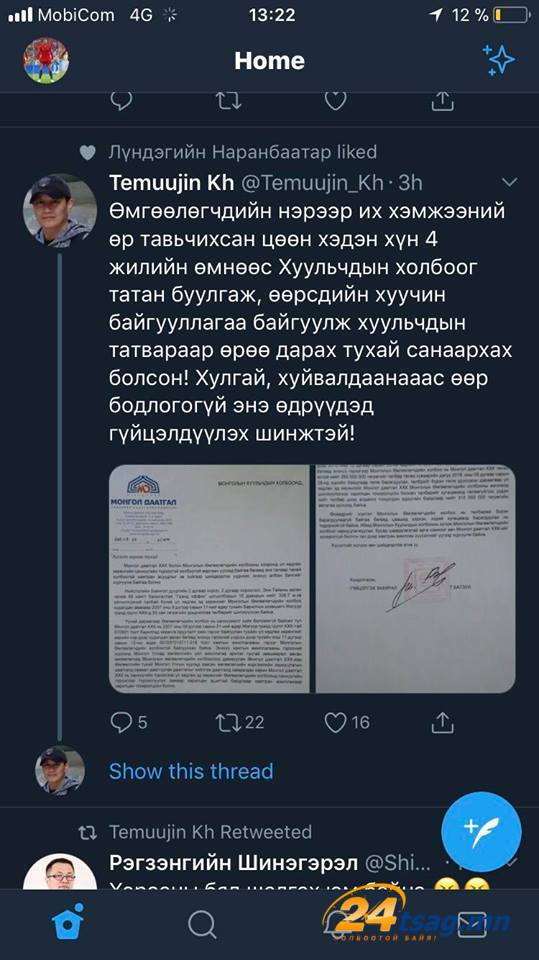Open Temuujin Kh's profile picture
The height and width of the screenshot is (960, 539).
(x=59, y=211)
